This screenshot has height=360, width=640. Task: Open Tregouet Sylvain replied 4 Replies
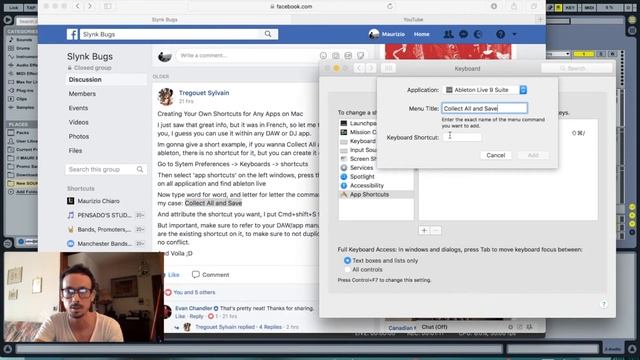point(238,327)
